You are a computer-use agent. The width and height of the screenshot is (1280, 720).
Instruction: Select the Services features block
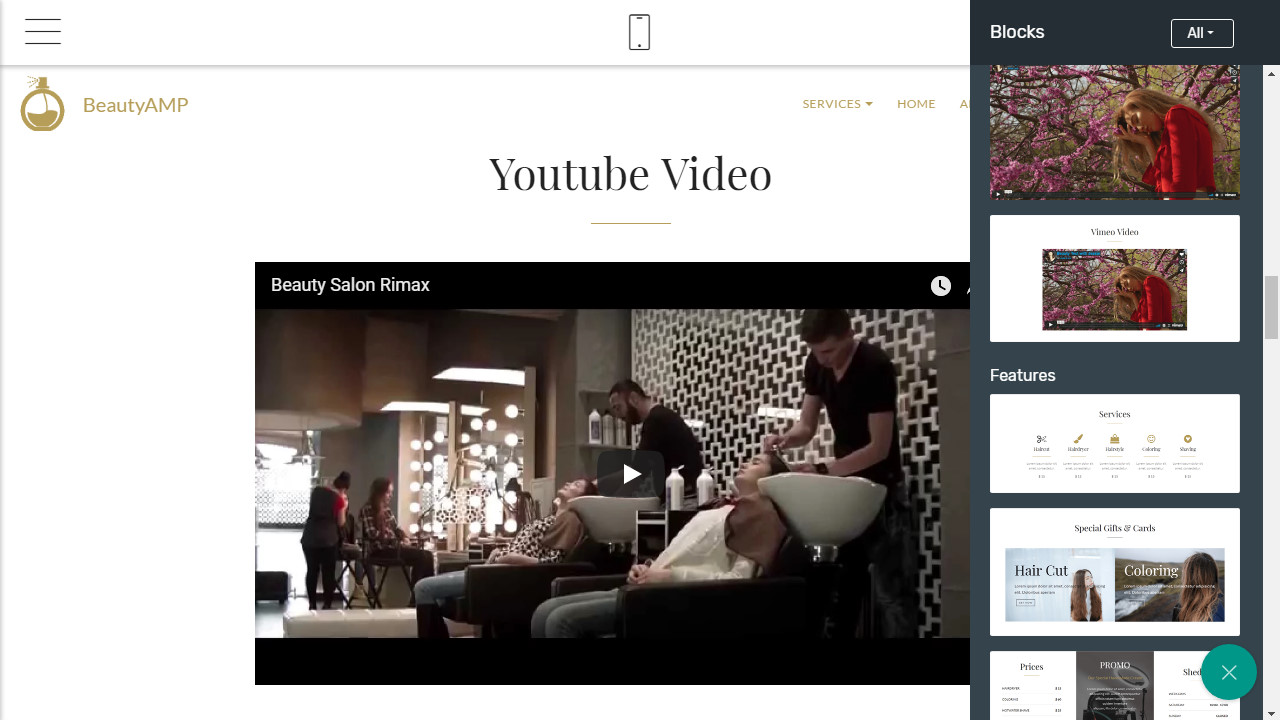[x=1114, y=443]
